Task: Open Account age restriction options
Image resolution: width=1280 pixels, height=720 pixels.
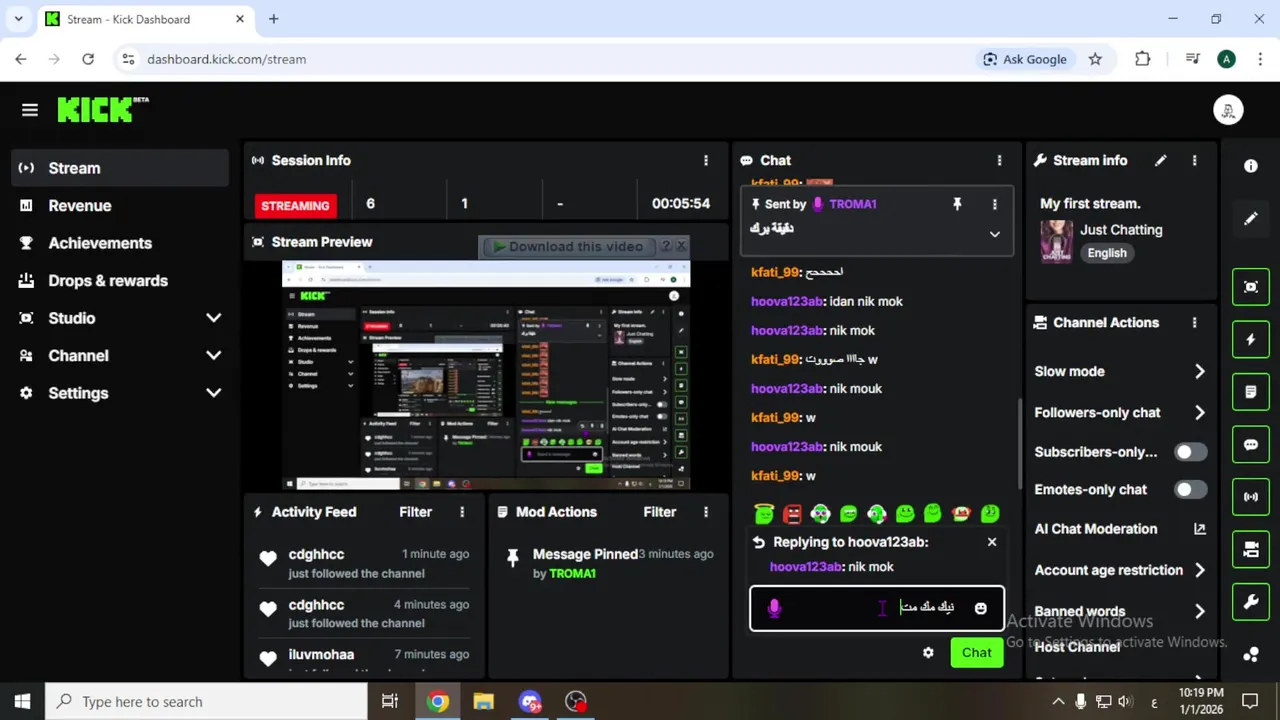Action: (1199, 570)
